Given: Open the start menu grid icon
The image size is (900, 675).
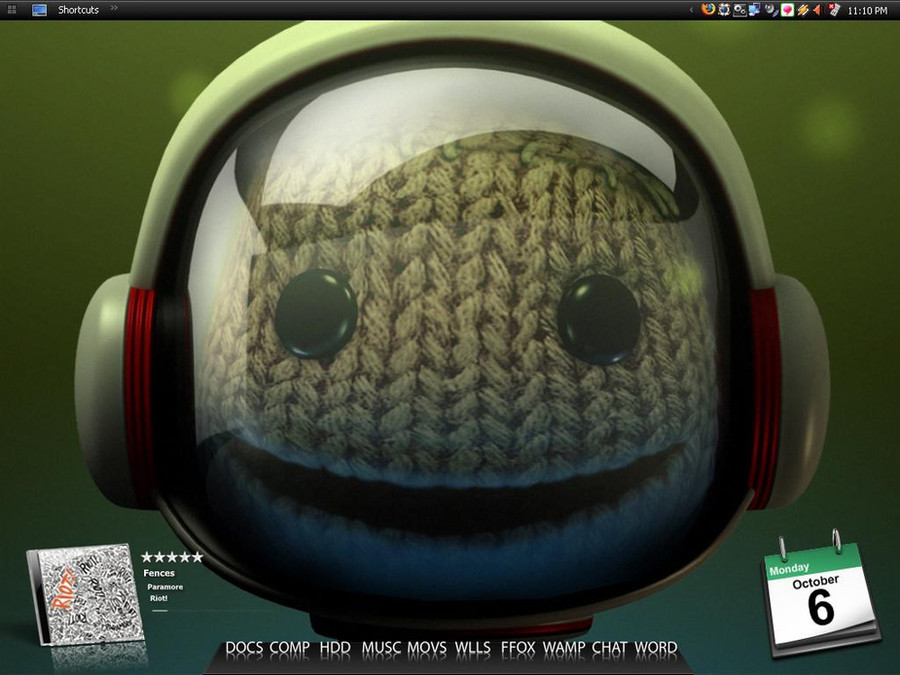Looking at the screenshot, I should pos(11,10).
